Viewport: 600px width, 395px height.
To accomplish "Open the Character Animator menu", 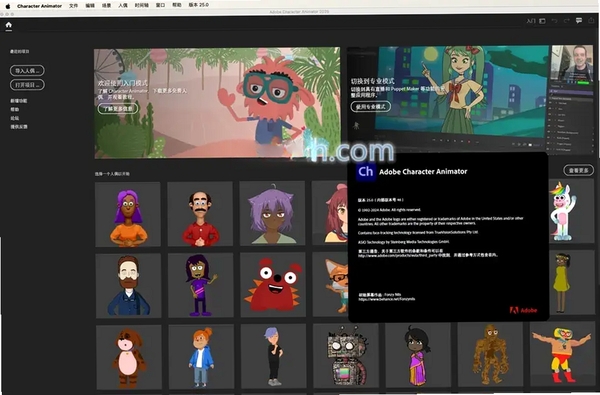I will tap(39, 6).
